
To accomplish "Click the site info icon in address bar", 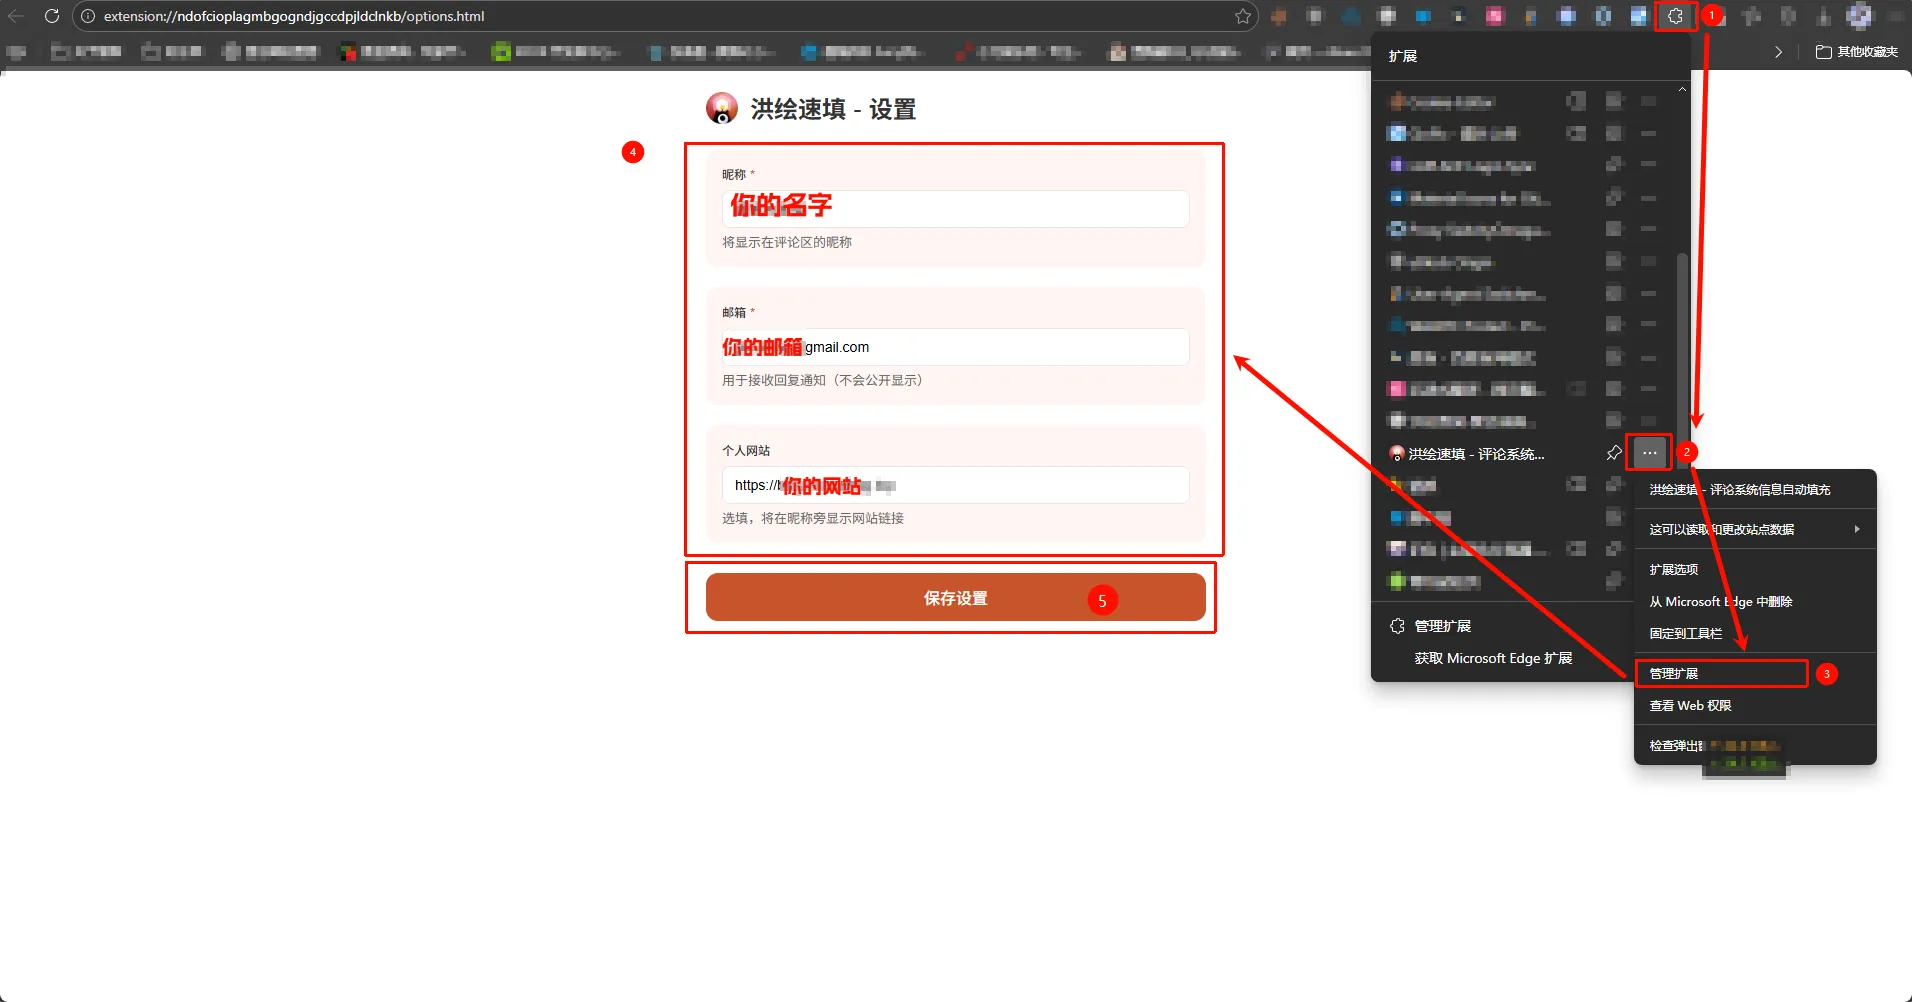I will 88,16.
